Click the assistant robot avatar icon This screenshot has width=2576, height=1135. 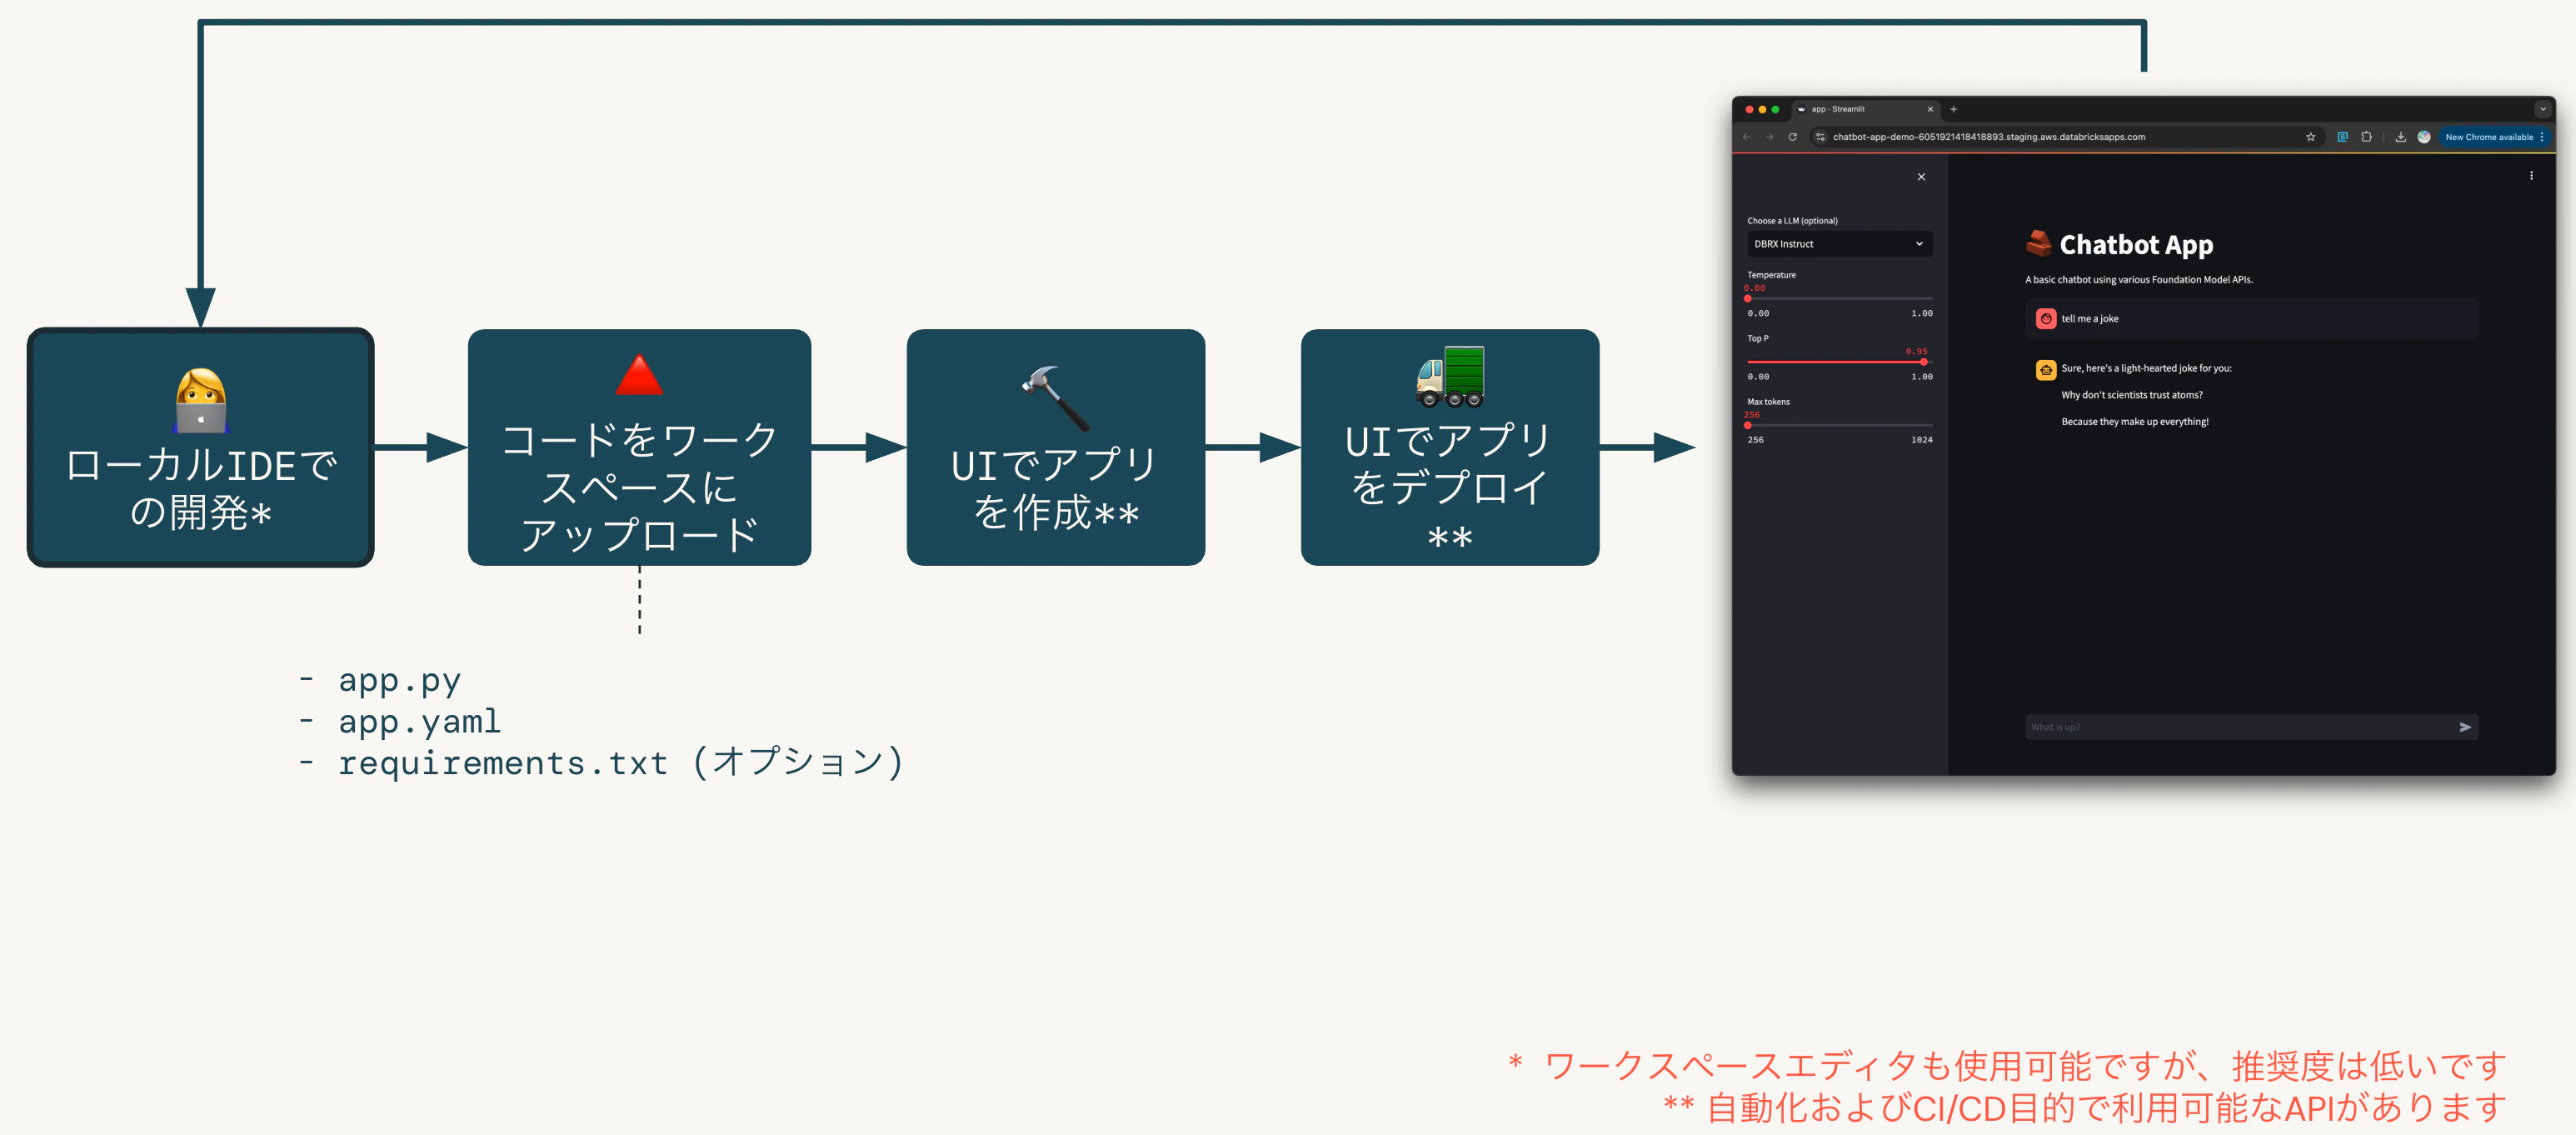click(x=2046, y=370)
